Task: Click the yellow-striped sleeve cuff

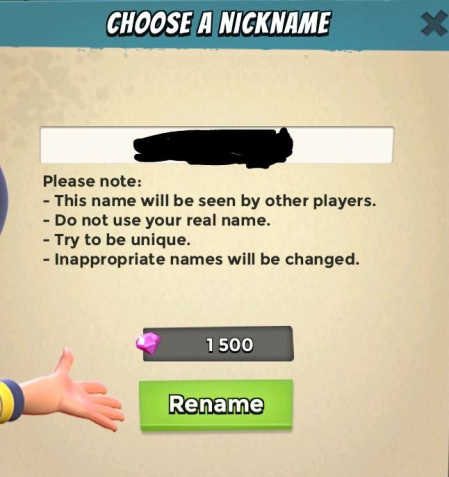Action: pos(11,401)
